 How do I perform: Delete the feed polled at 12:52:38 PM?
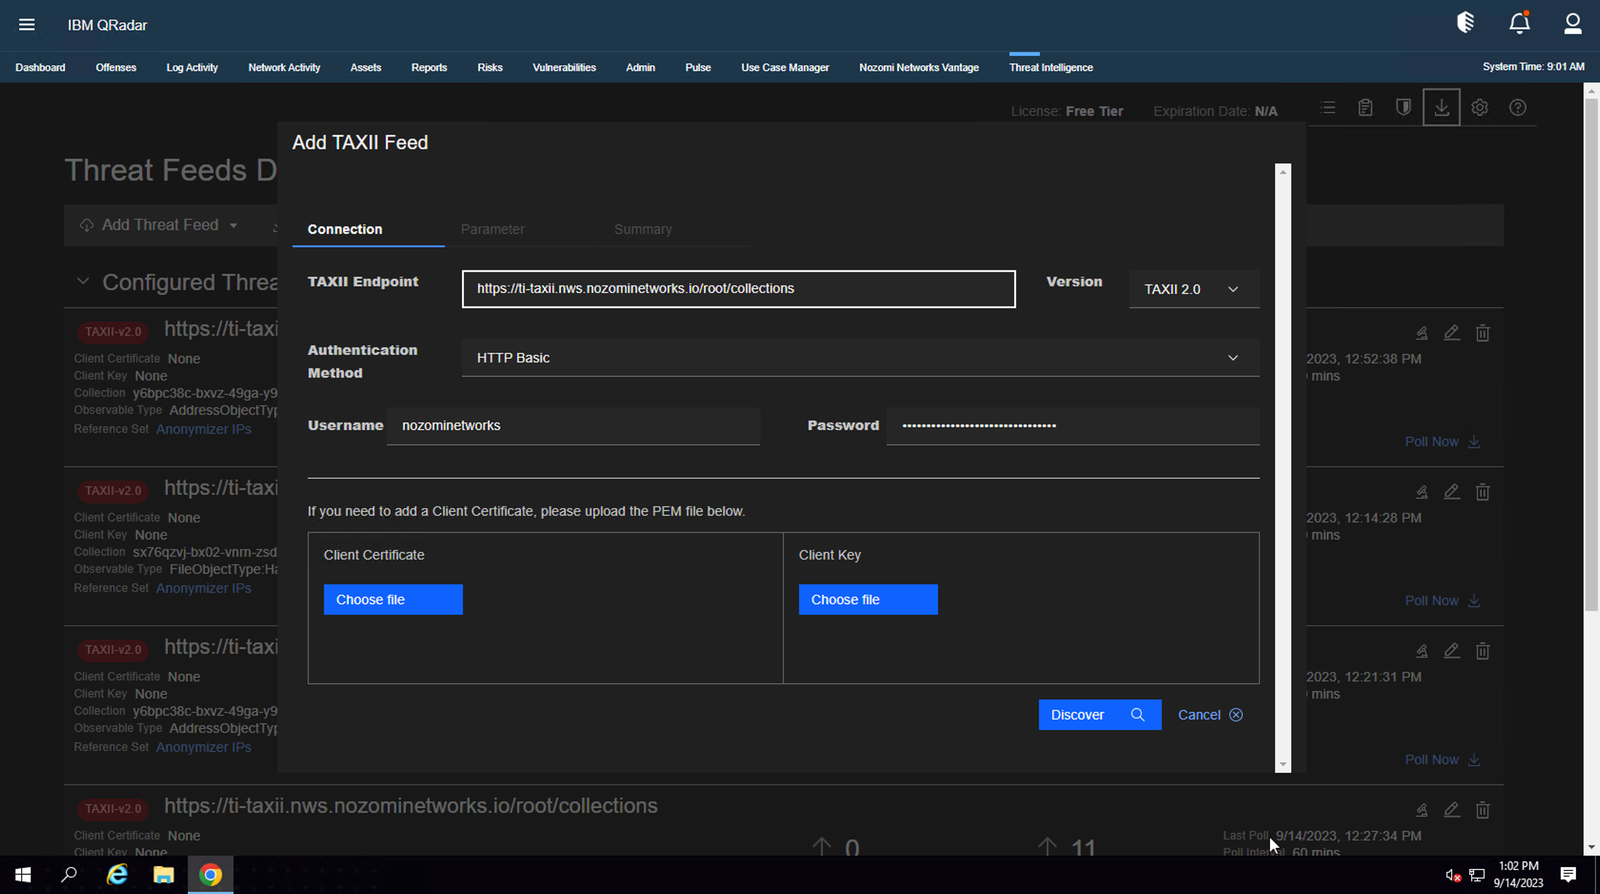pos(1483,333)
